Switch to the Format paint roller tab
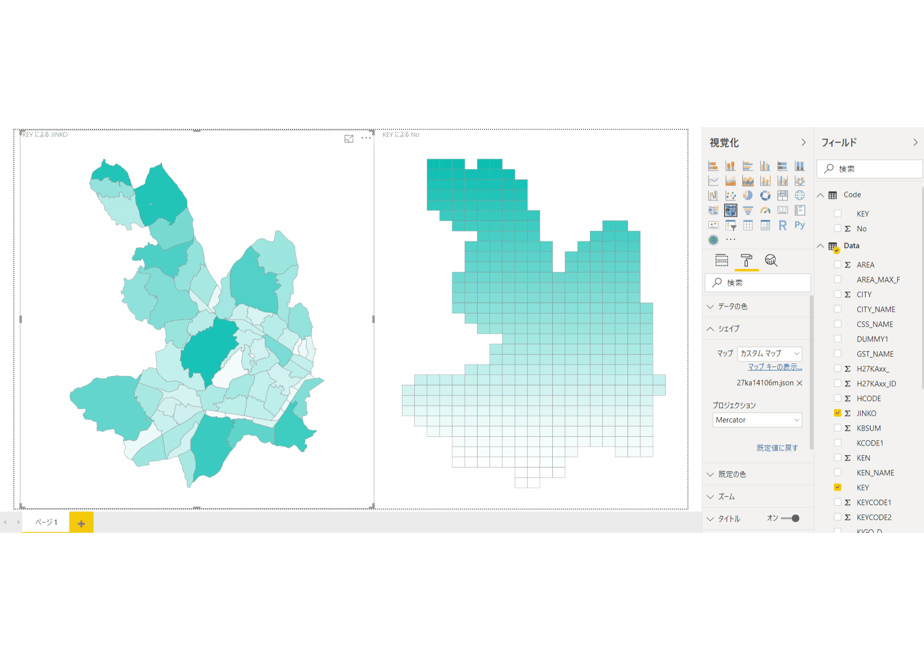Image resolution: width=924 pixels, height=660 pixels. coord(746,260)
